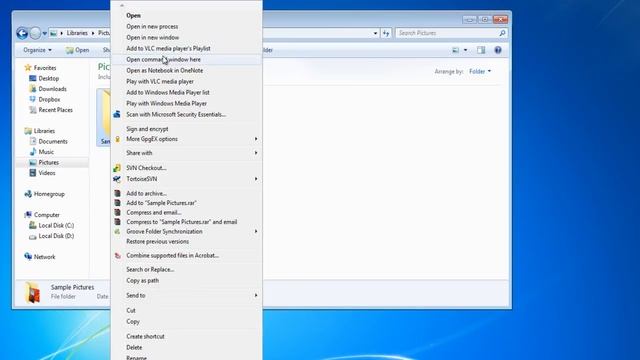Screen dimensions: 640x360
Task: Click Sample Pictures folder icon in details pane
Action: [33, 292]
